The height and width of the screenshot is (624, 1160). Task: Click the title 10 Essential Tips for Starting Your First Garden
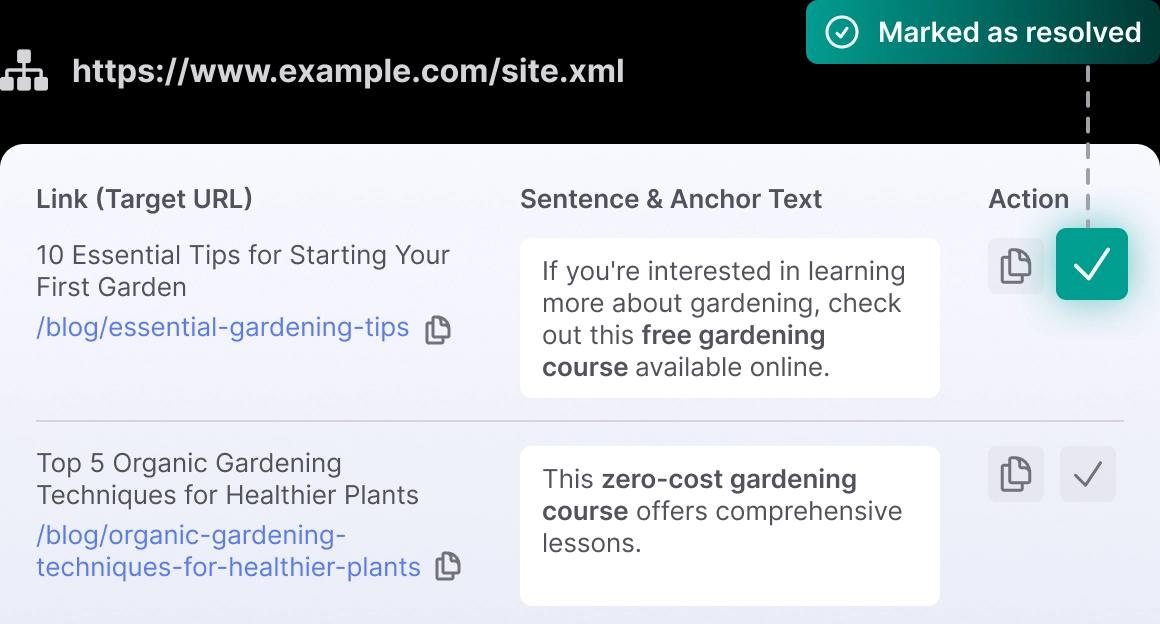coord(243,271)
